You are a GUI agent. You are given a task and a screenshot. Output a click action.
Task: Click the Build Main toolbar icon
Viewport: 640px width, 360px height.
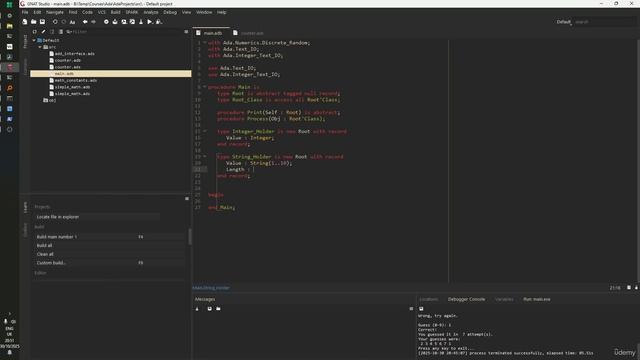pos(124,22)
